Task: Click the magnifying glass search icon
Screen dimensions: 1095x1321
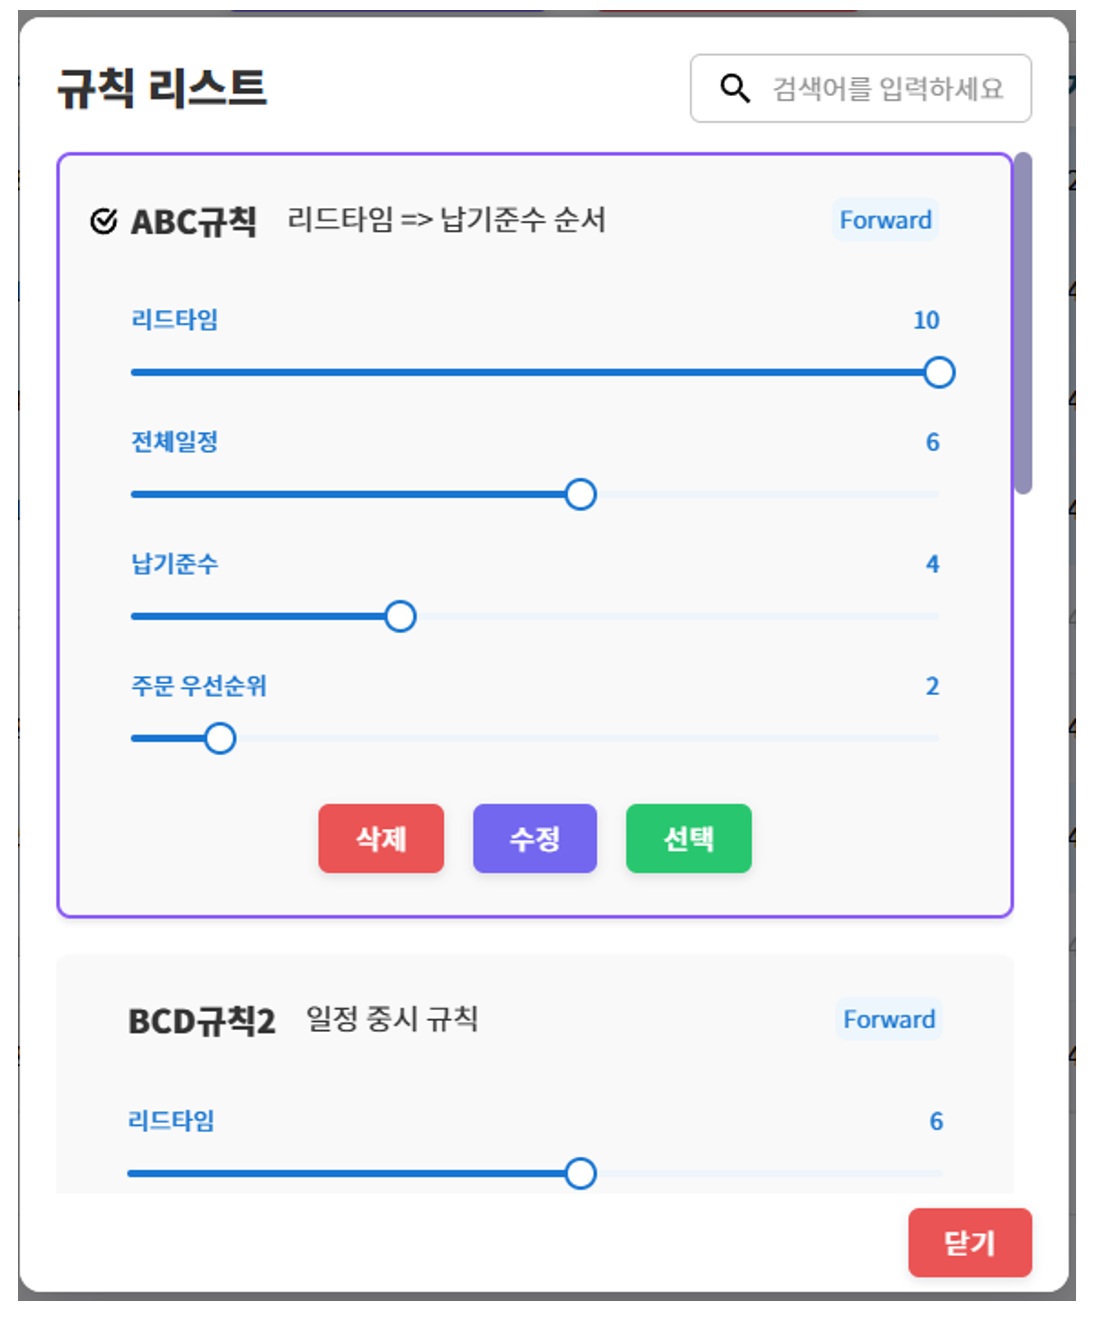Action: click(x=736, y=88)
